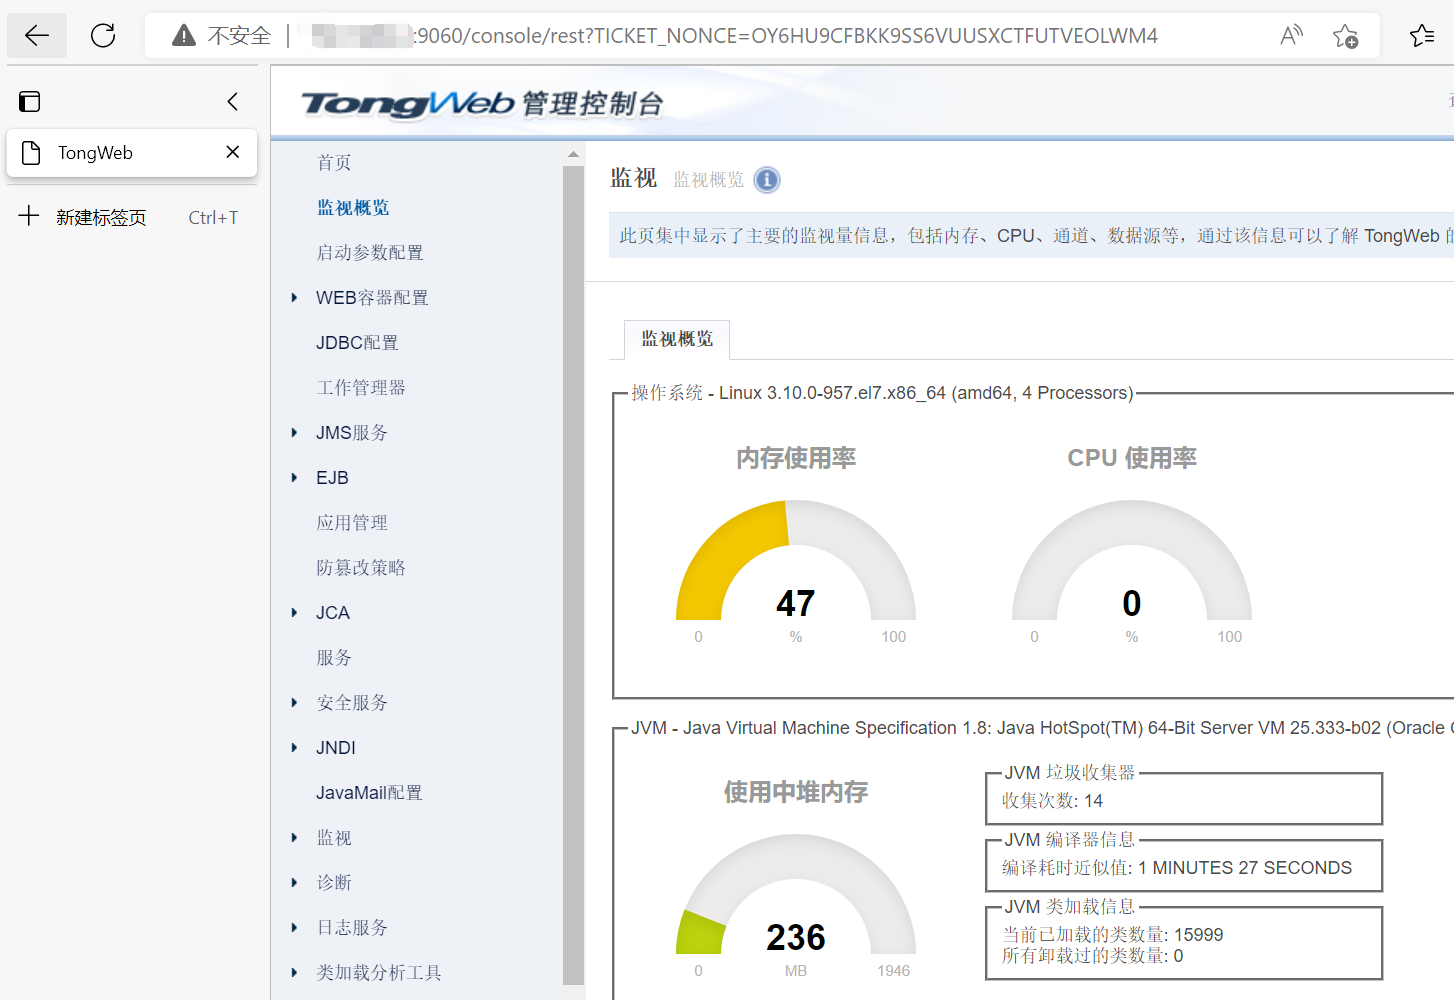Image resolution: width=1454 pixels, height=1000 pixels.
Task: Reload the page with the refresh icon
Action: pyautogui.click(x=101, y=34)
